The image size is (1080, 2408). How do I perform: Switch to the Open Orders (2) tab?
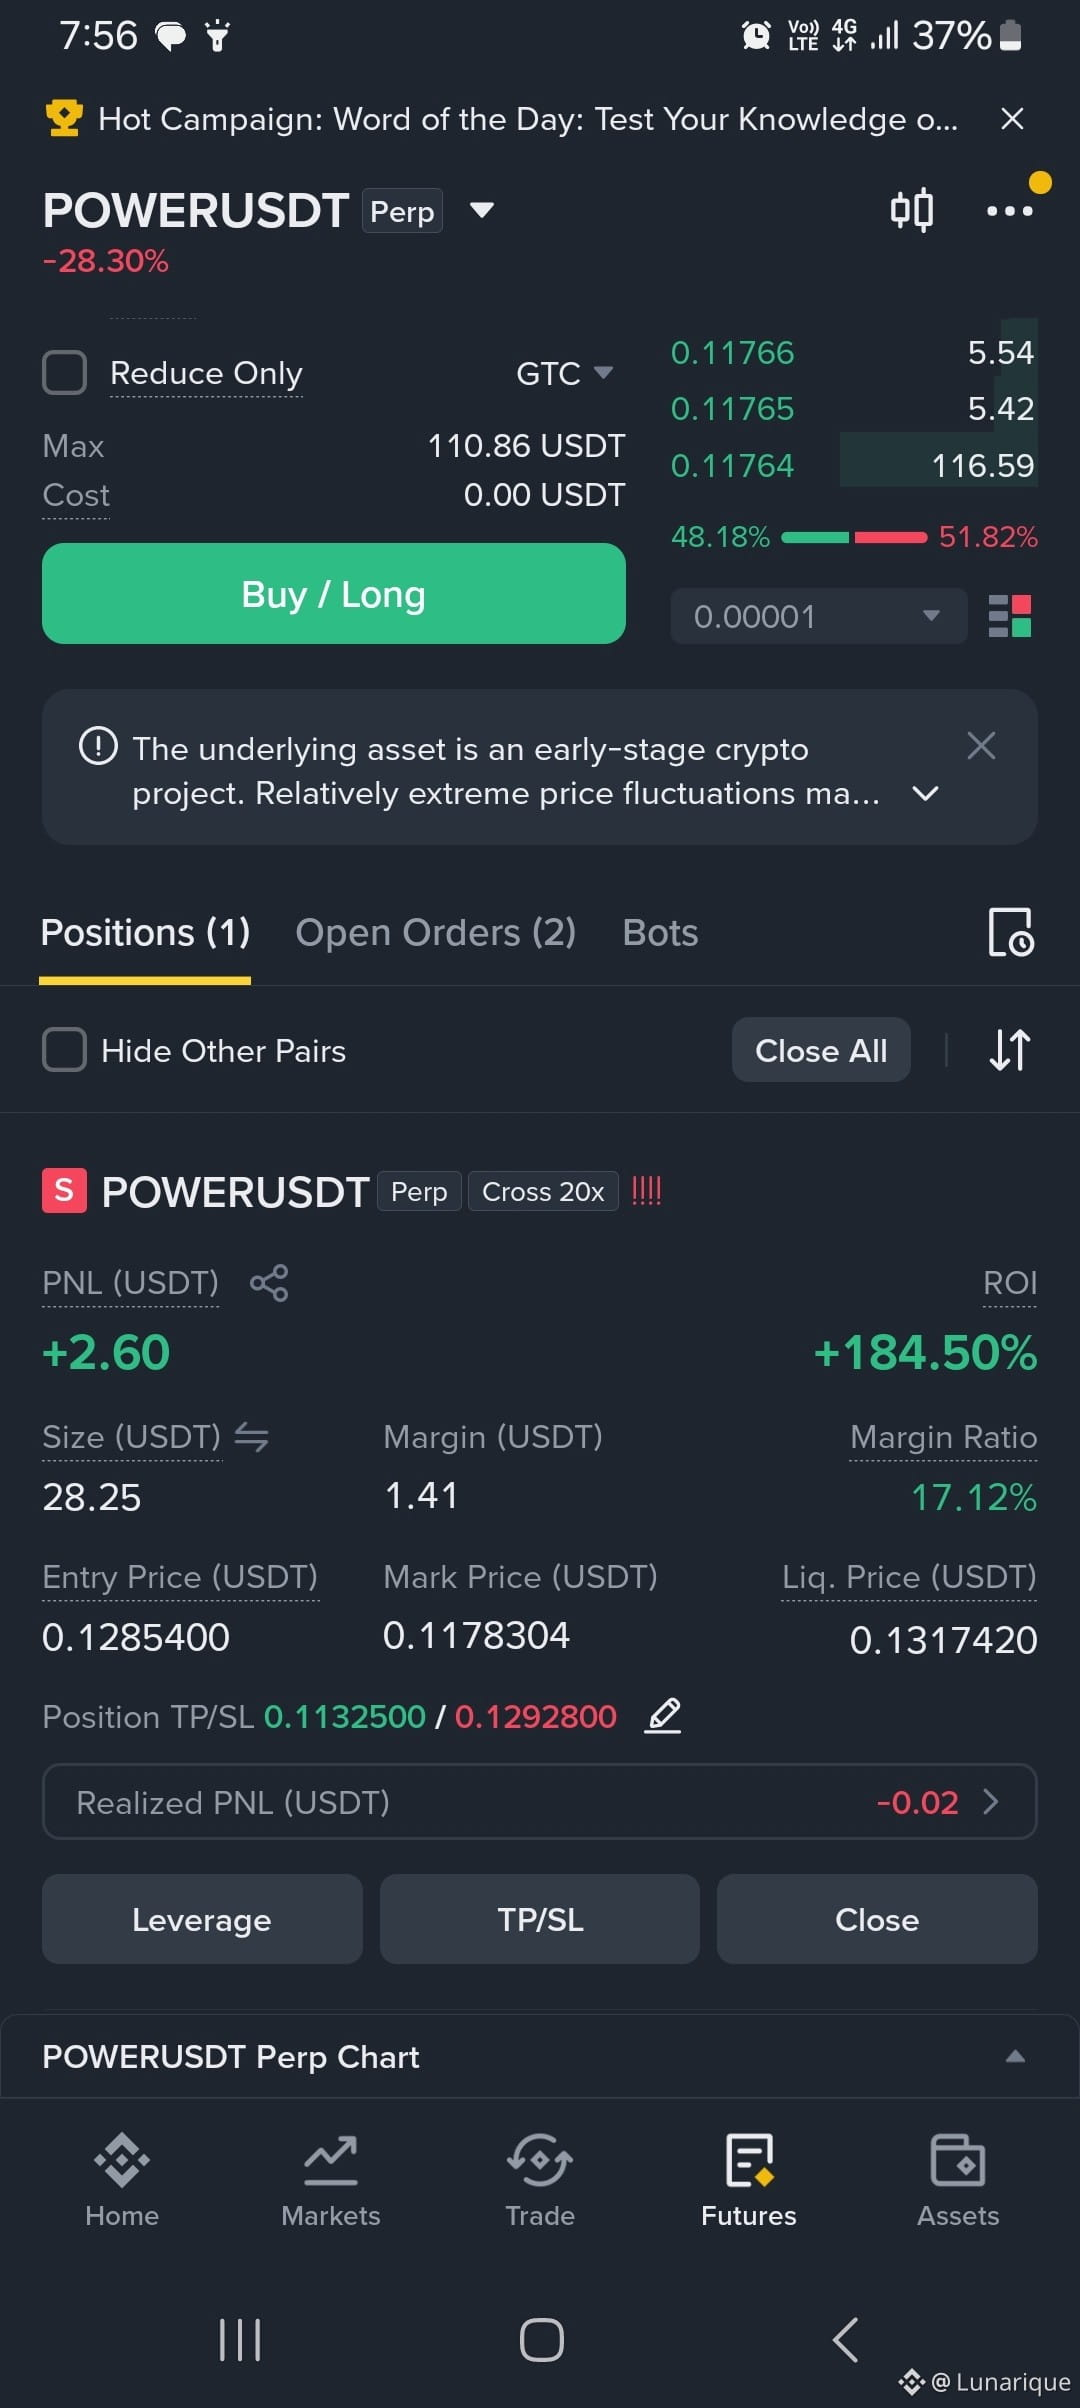[x=436, y=933]
